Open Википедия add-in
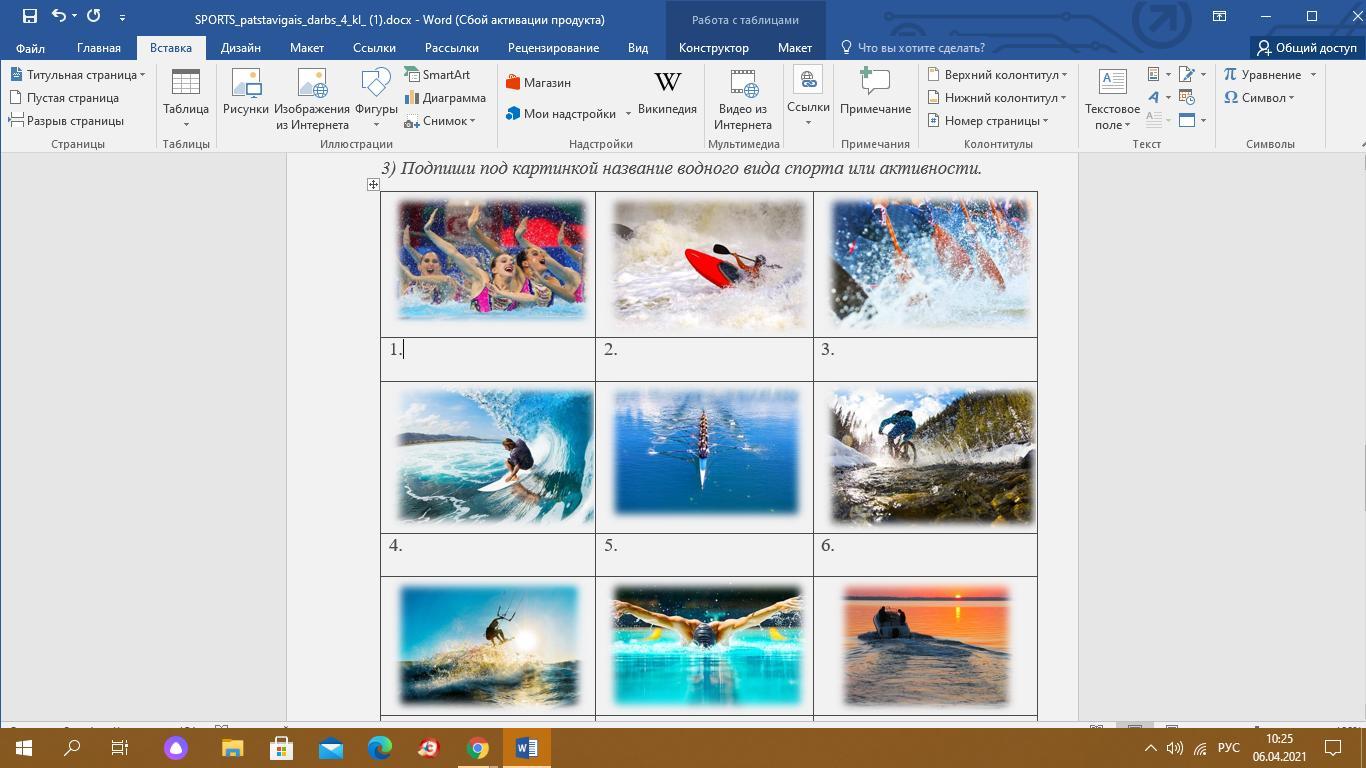 (667, 93)
